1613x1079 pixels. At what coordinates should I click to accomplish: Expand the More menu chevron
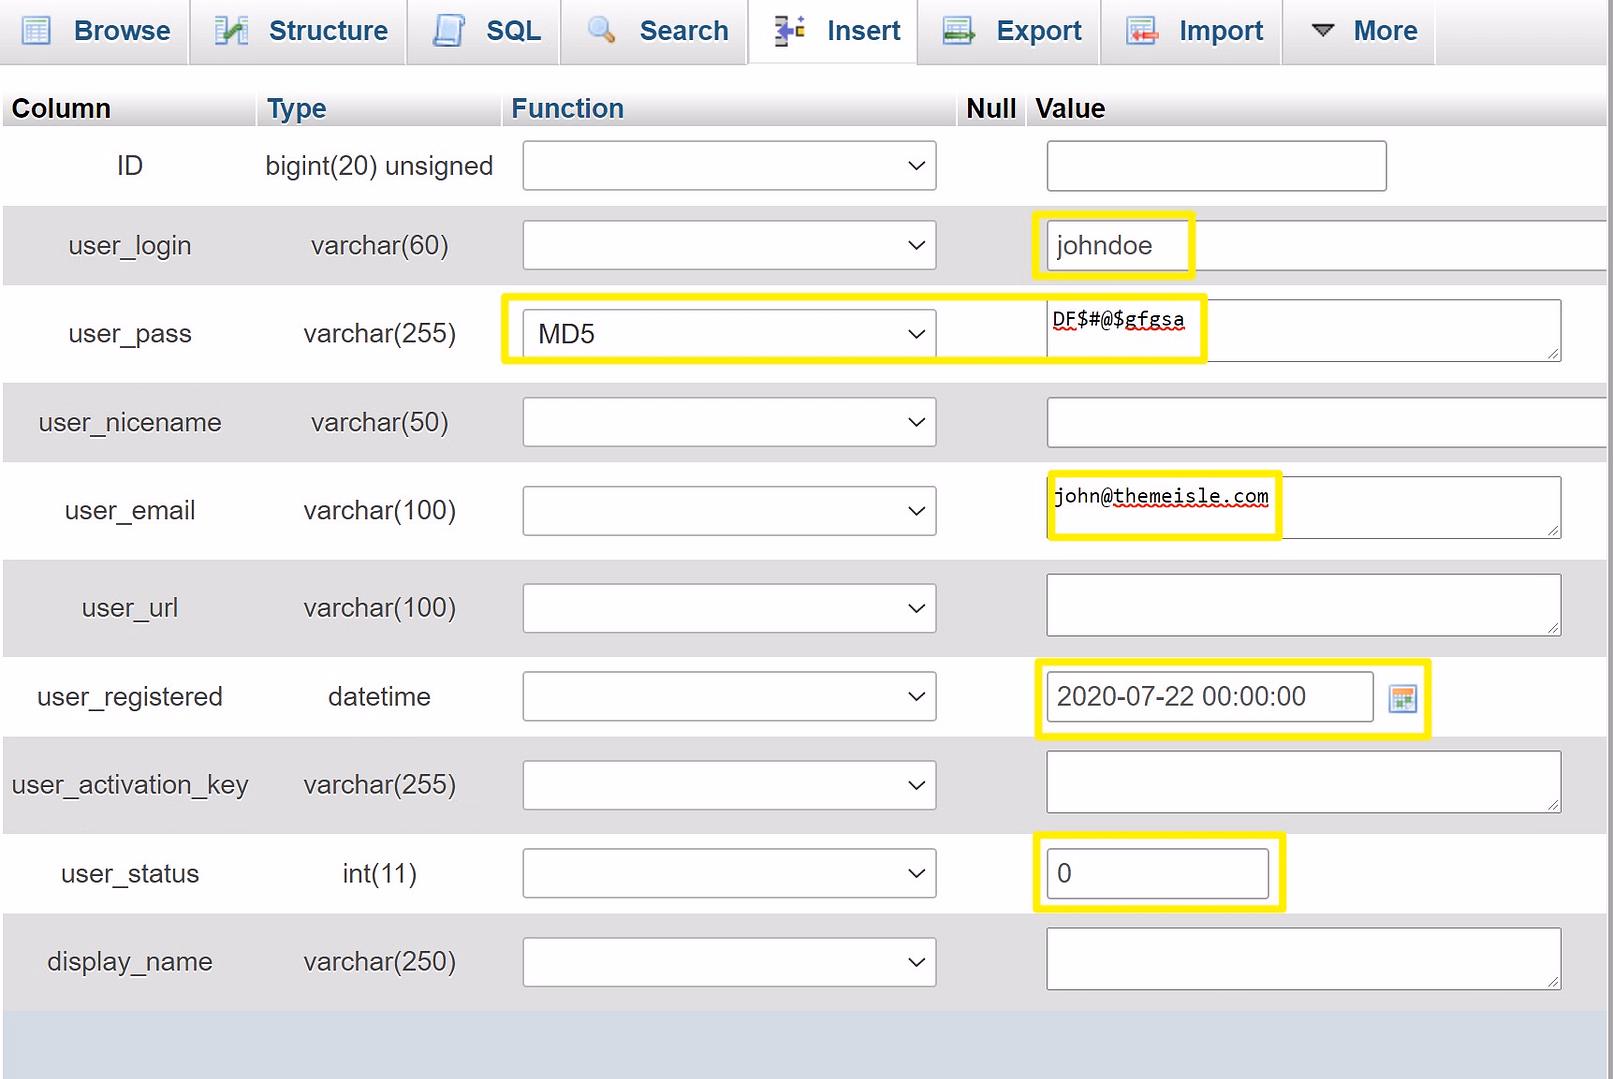1322,31
